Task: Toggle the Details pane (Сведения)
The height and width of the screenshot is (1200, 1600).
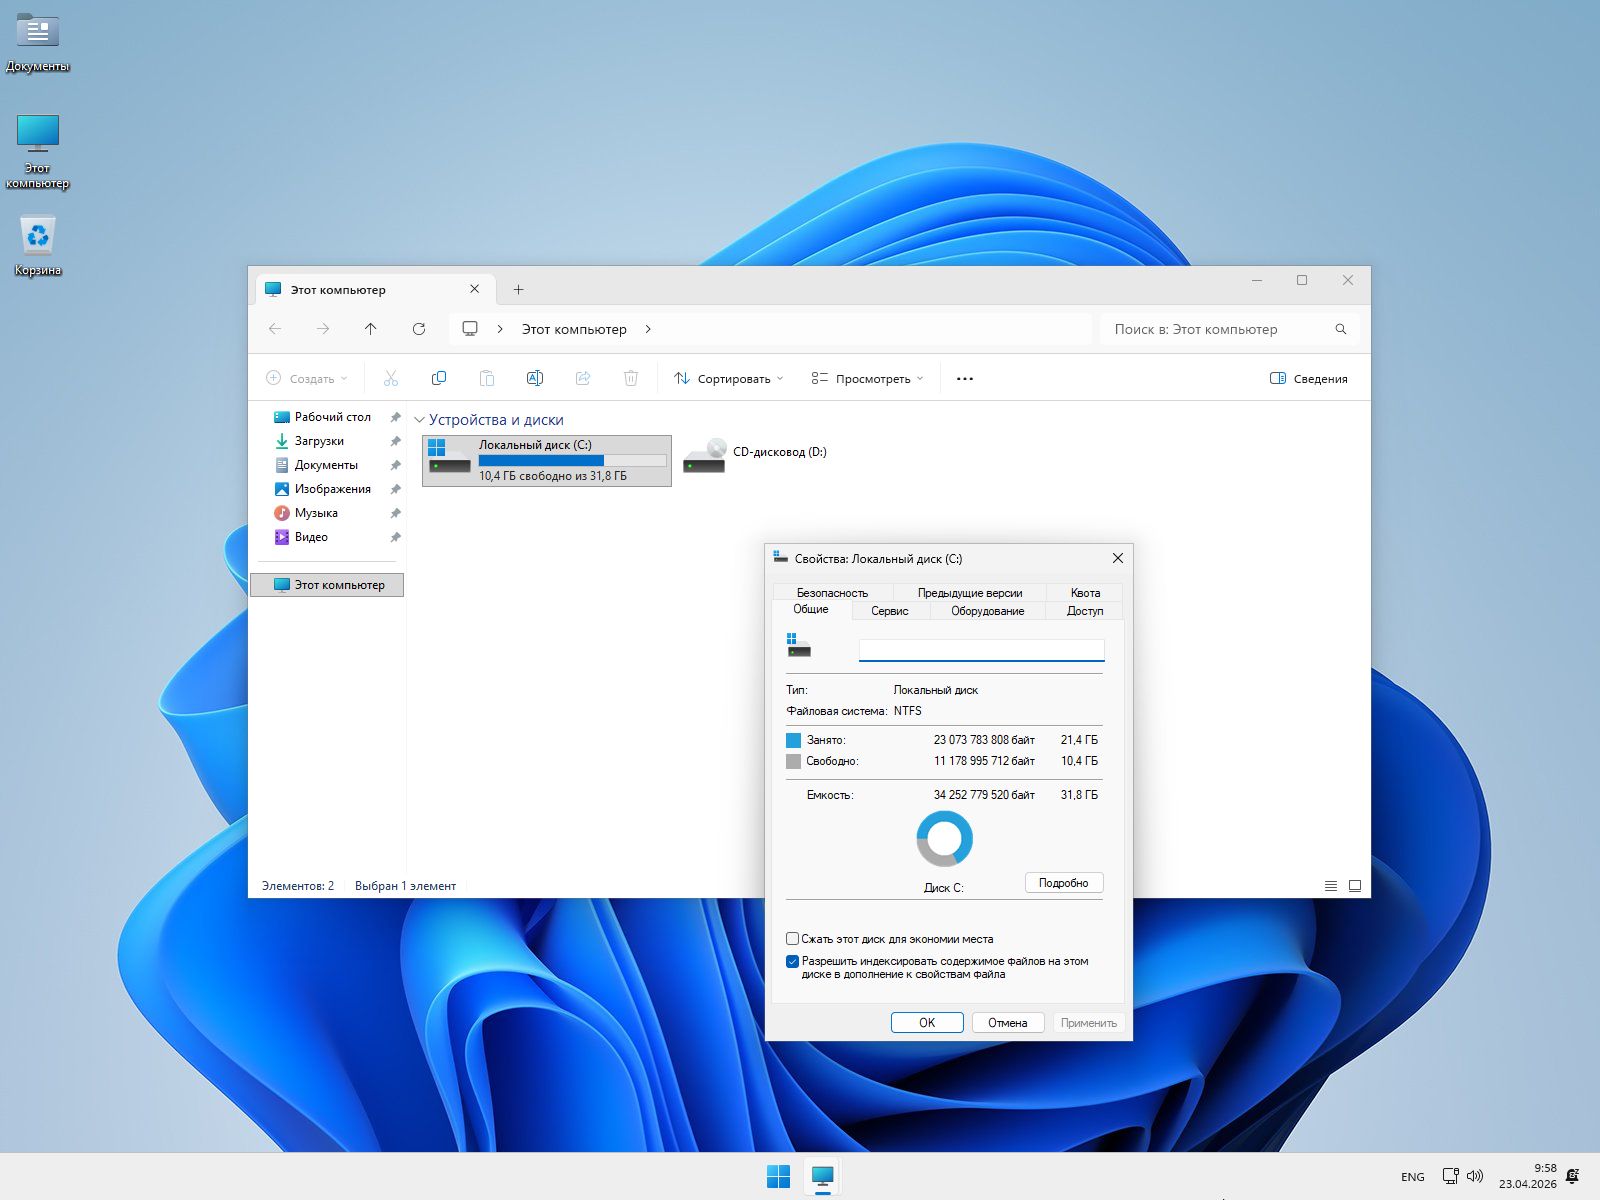Action: 1308,379
